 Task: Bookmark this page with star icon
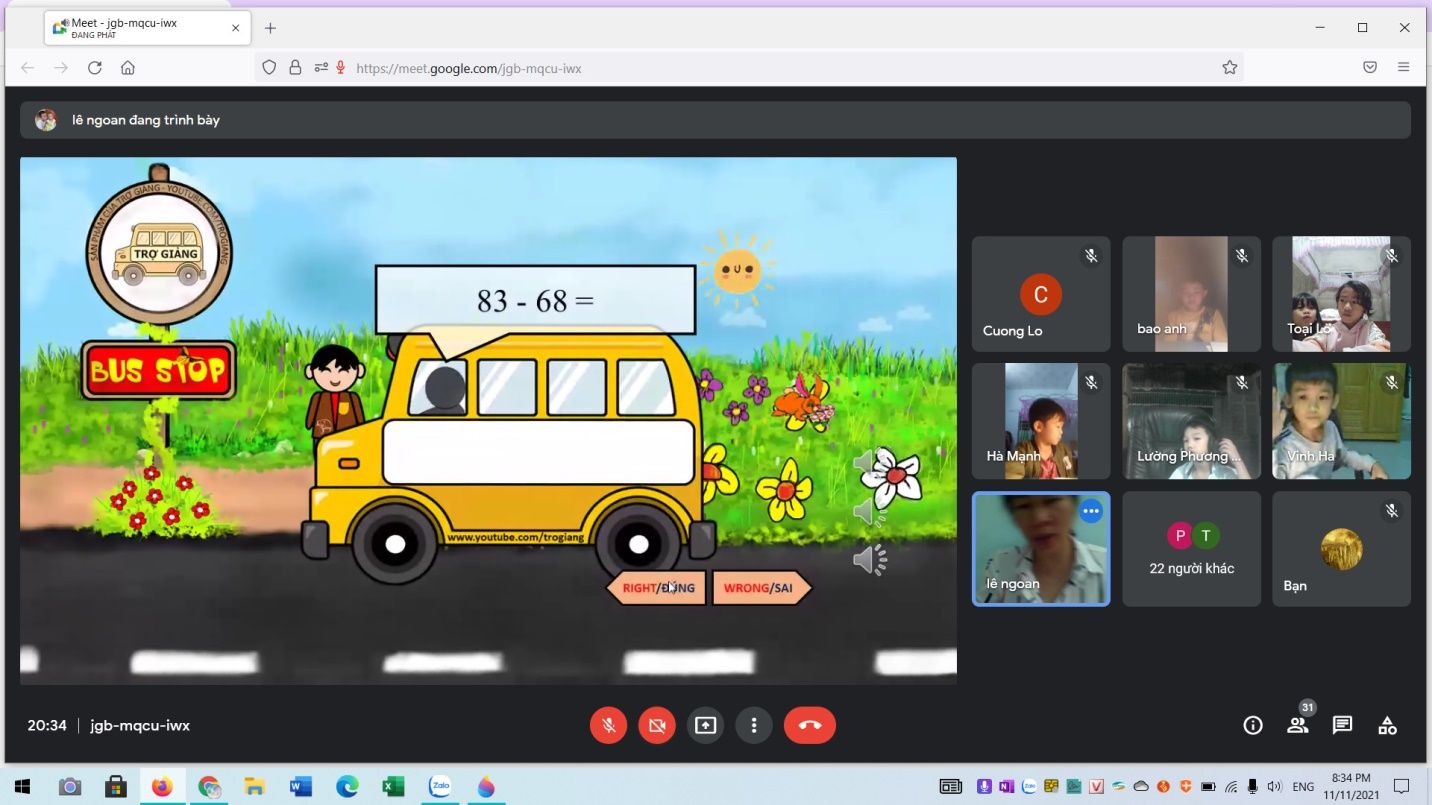point(1229,68)
